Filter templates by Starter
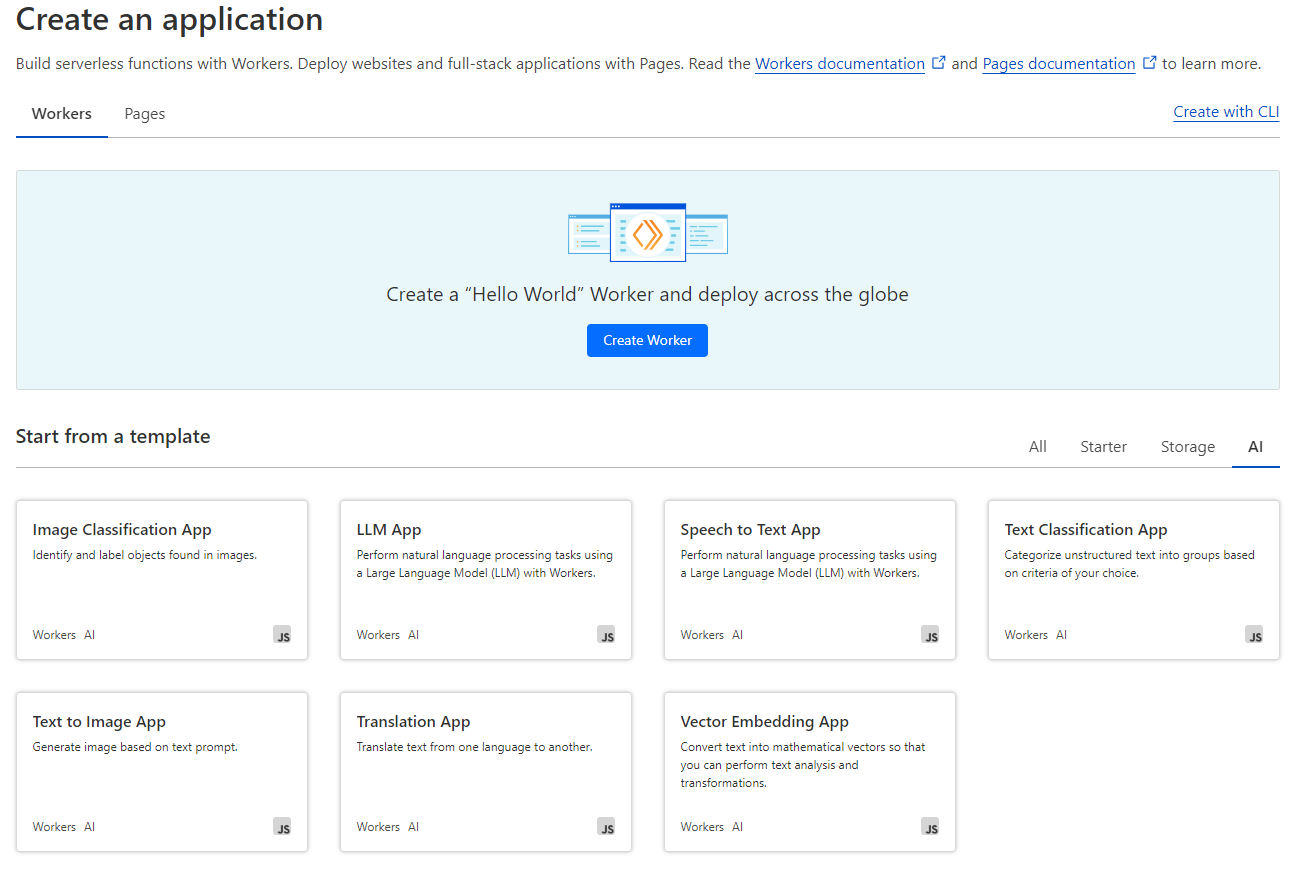This screenshot has height=870, width=1316. 1103,447
